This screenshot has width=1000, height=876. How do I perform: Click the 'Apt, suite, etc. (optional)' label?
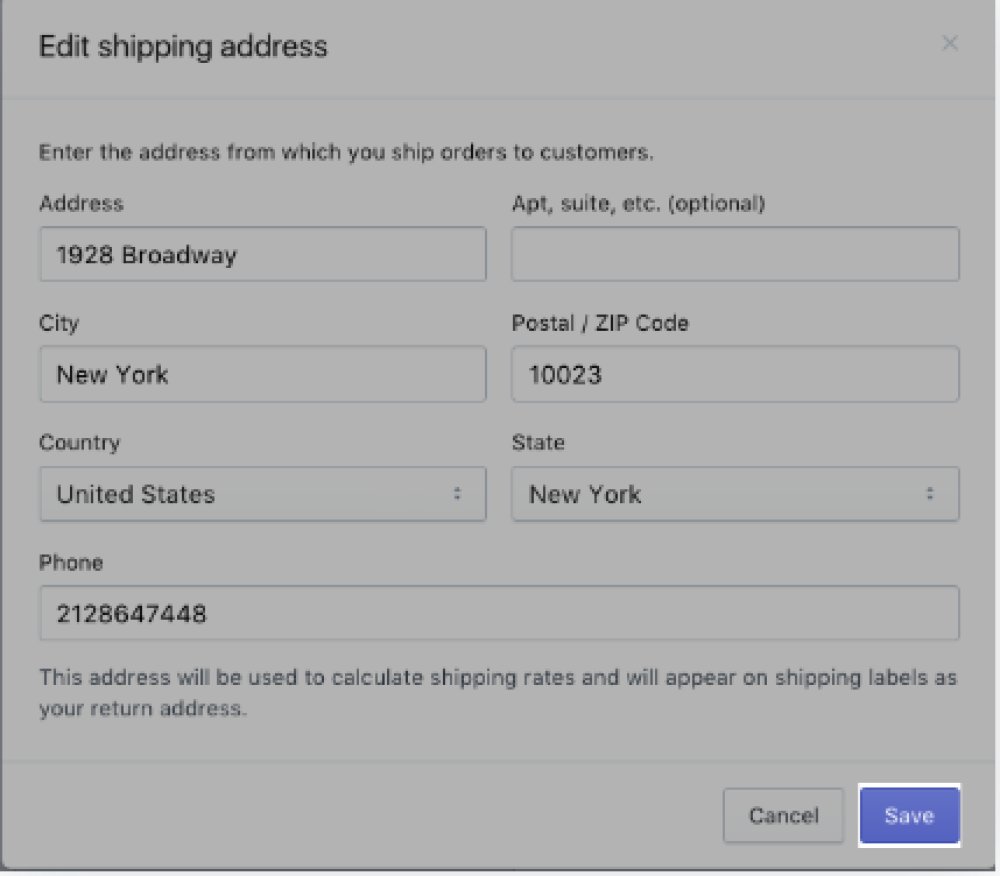click(638, 203)
